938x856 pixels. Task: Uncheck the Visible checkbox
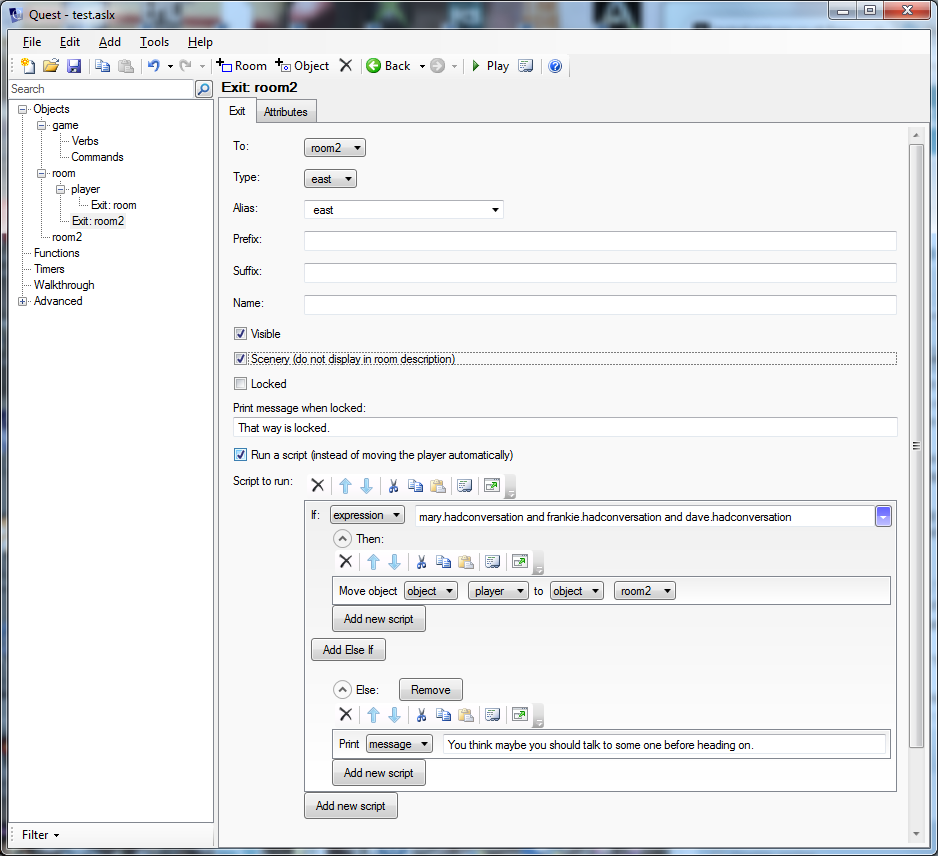240,334
